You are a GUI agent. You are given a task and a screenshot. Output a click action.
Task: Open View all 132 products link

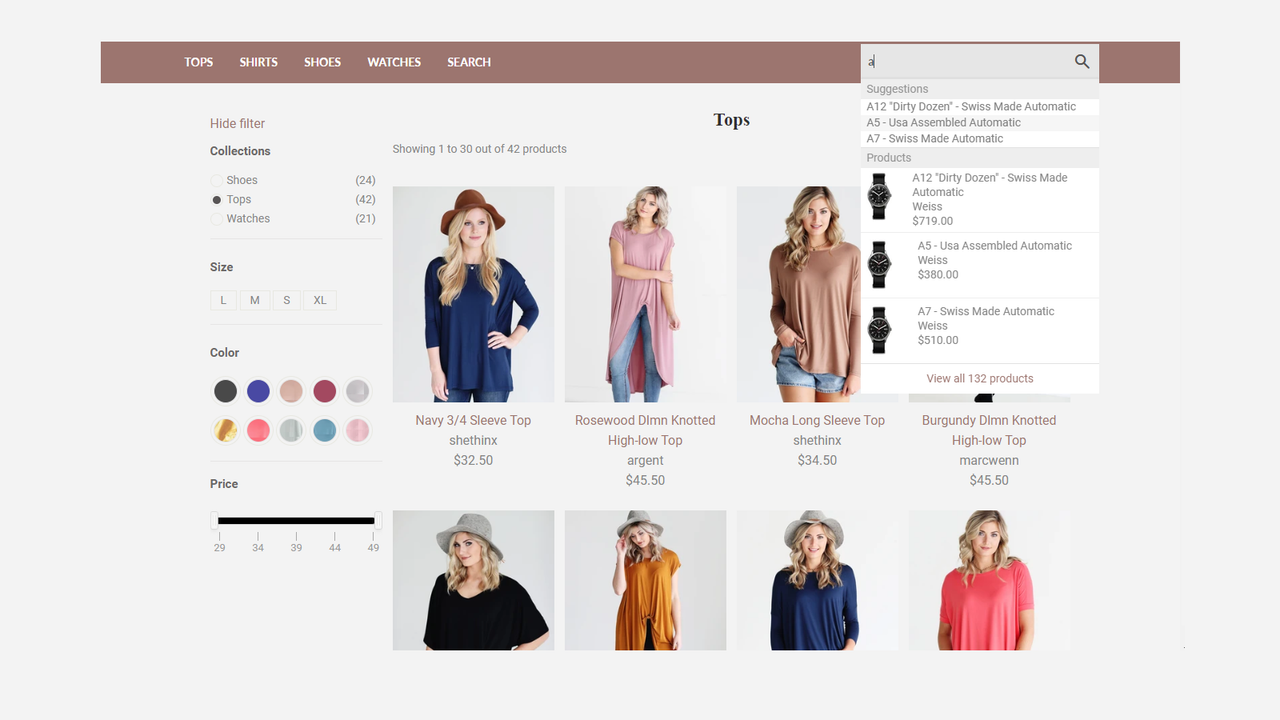pos(980,379)
